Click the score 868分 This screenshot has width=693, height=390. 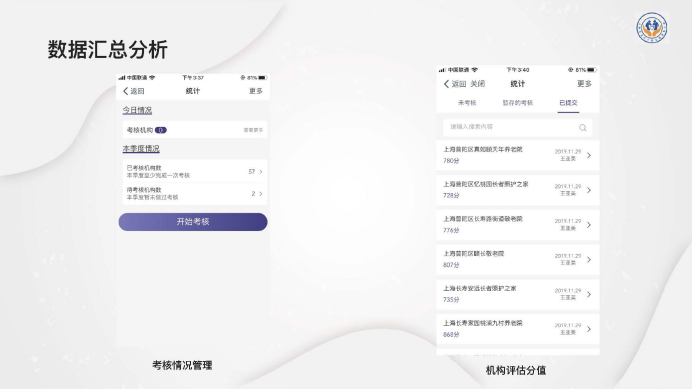451,335
